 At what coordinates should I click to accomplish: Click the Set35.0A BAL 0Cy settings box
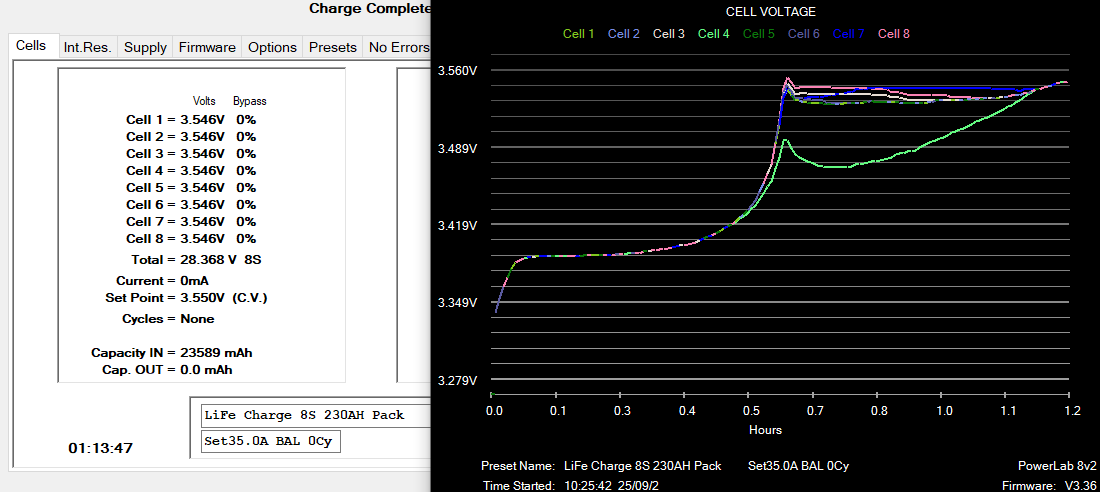click(x=270, y=441)
